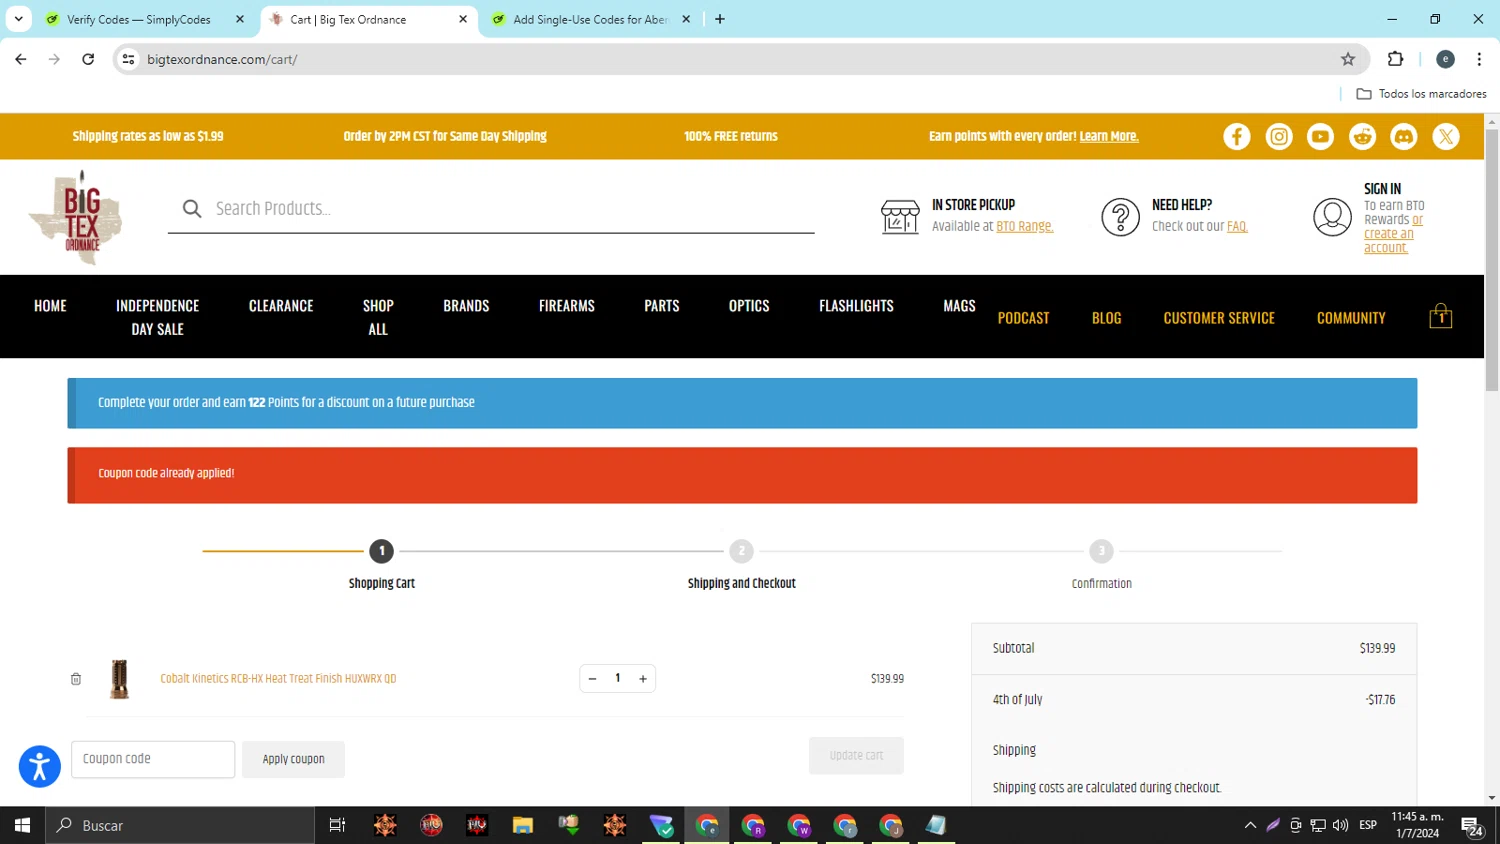Follow the BTO Range link

[x=1025, y=226]
